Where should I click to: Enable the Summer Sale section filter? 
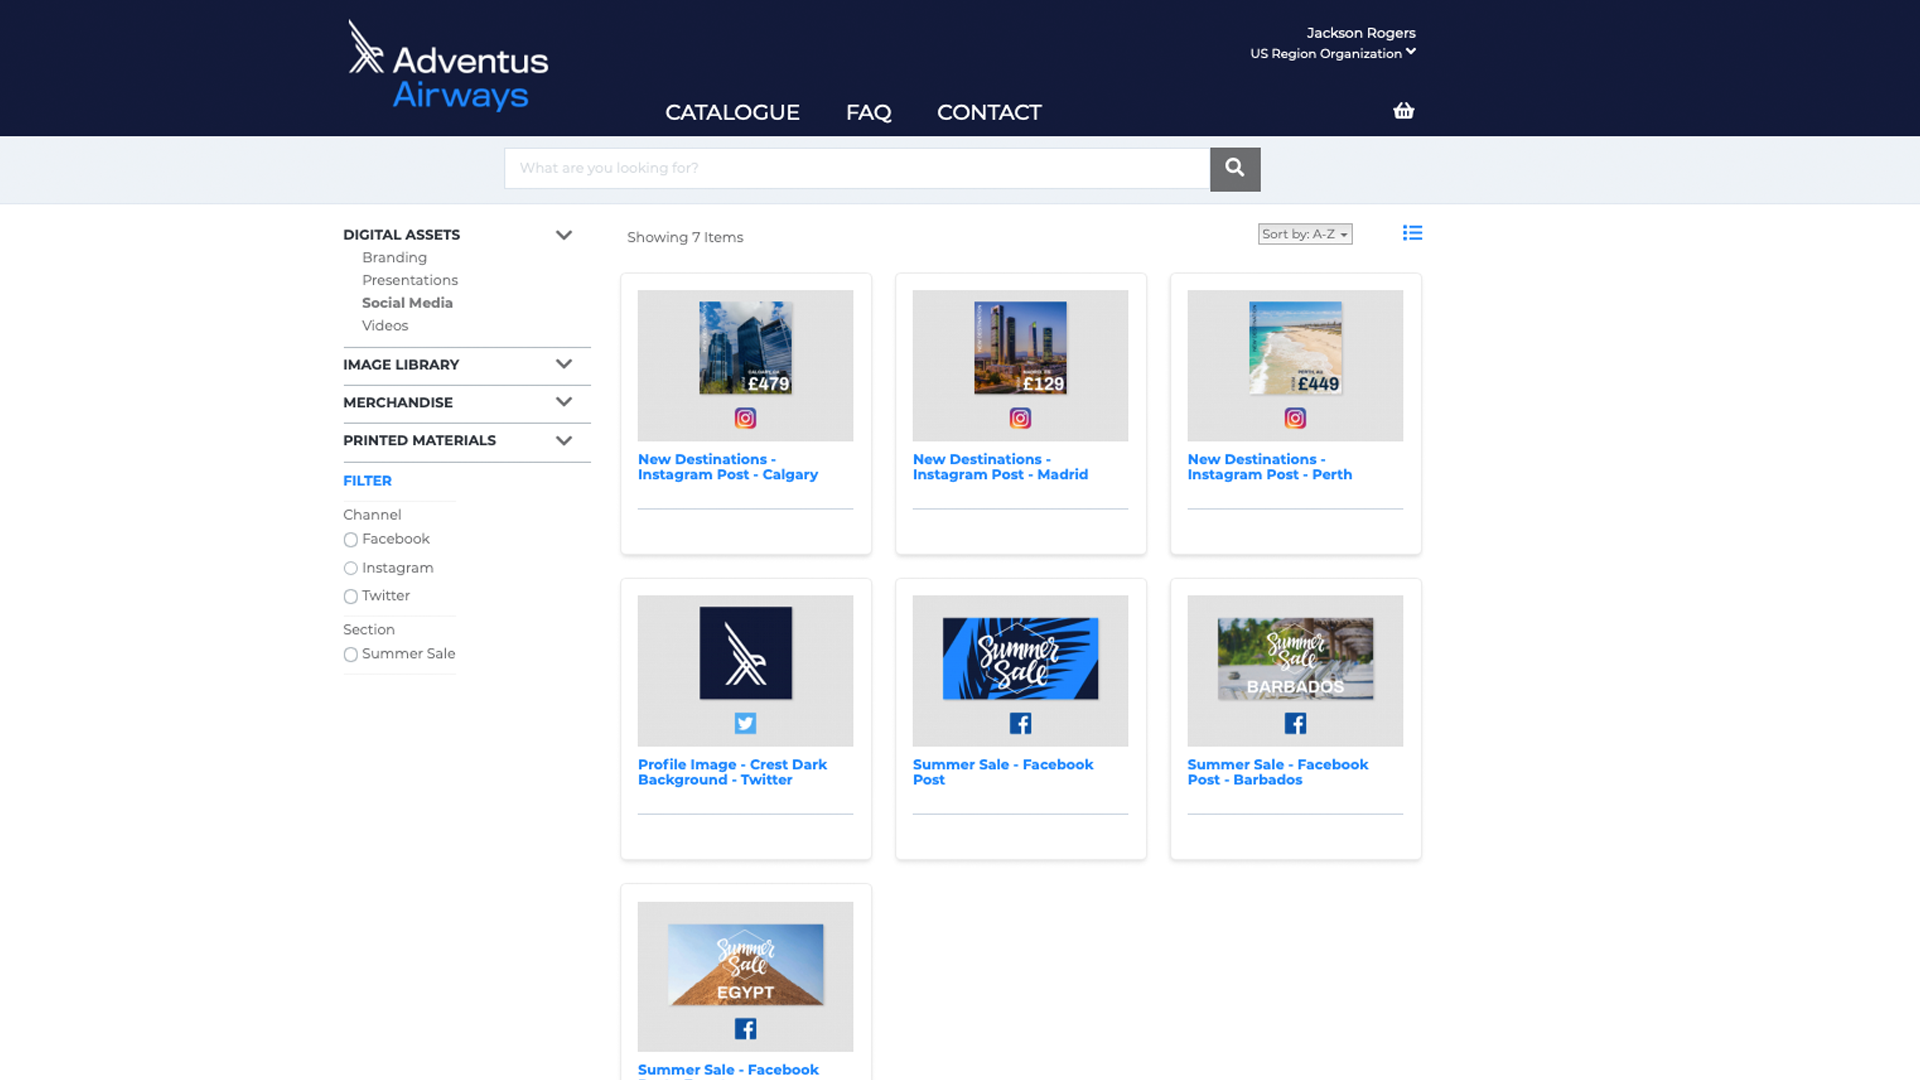(350, 654)
